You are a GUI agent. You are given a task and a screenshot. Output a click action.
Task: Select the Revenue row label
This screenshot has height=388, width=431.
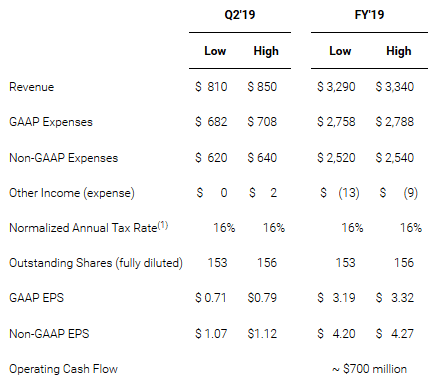click(x=32, y=87)
